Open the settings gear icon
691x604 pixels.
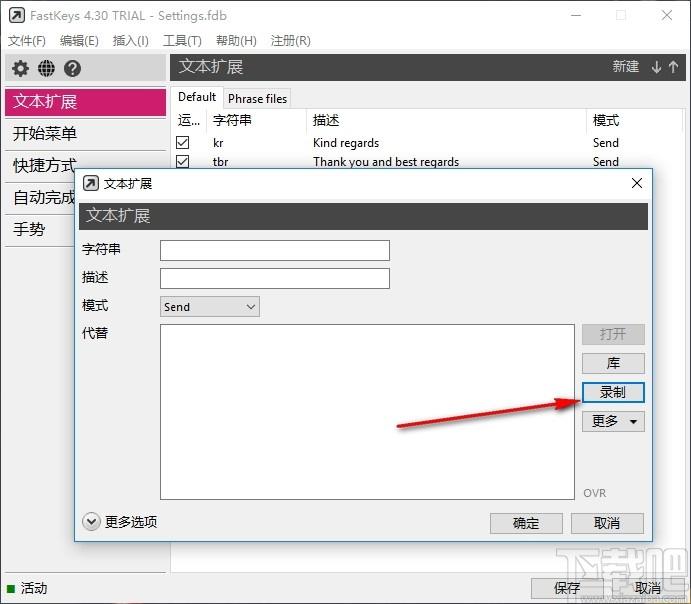[20, 68]
